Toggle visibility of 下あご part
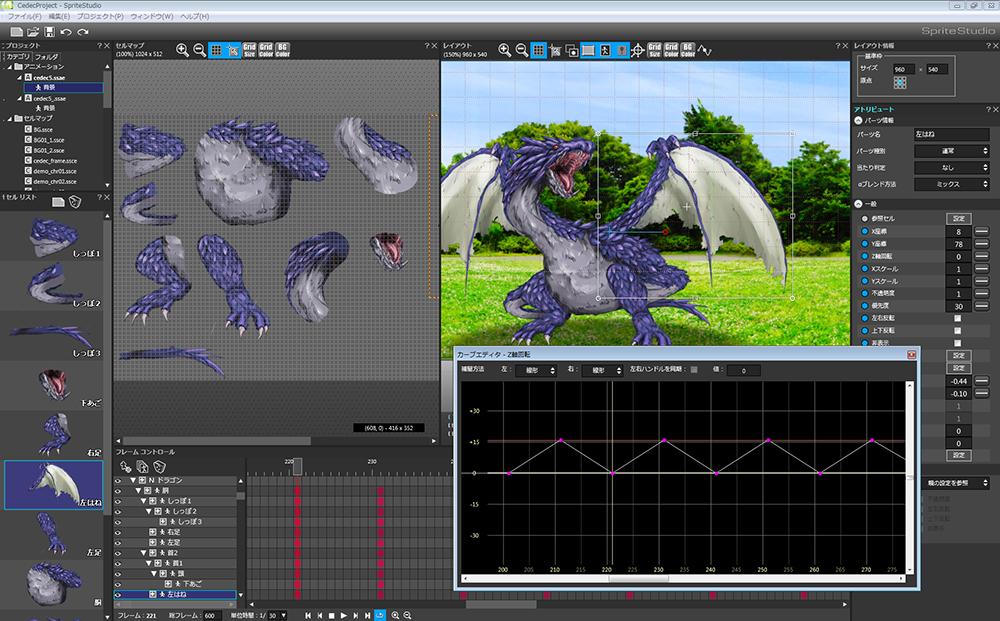 coord(118,584)
